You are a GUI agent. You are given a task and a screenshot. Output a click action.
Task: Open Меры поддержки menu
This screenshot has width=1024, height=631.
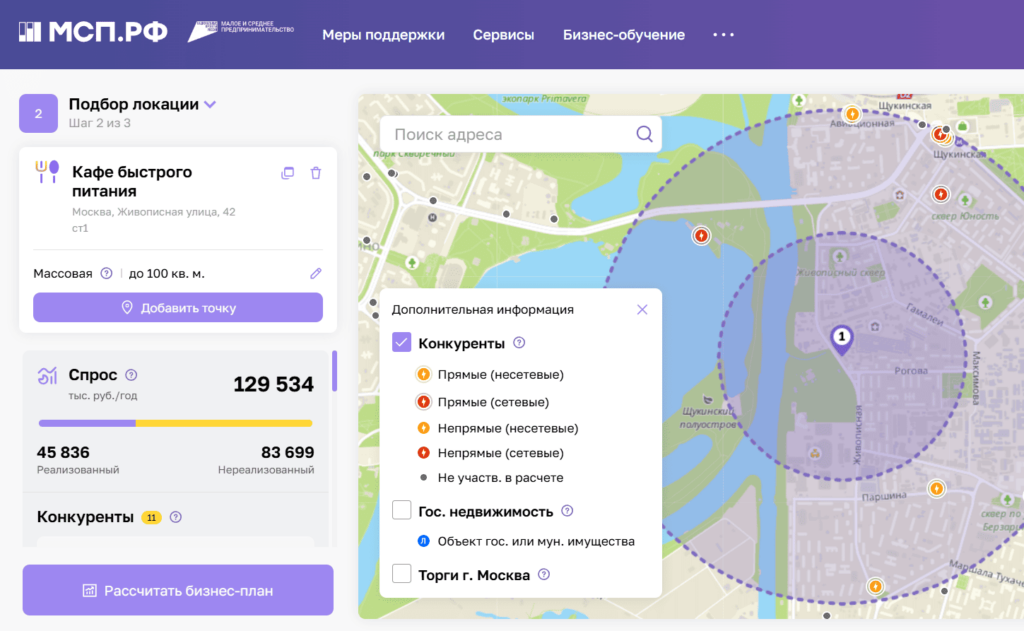point(383,35)
